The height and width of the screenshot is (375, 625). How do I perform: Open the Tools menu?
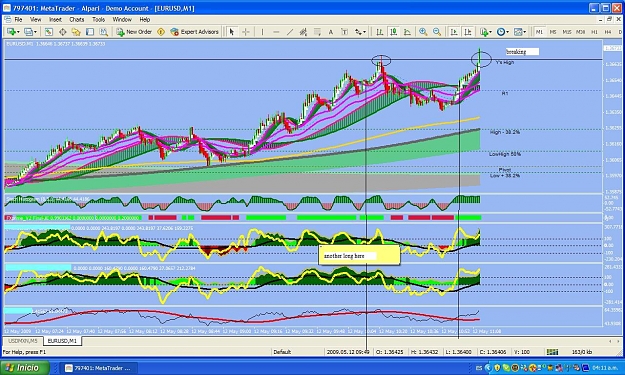(98, 20)
